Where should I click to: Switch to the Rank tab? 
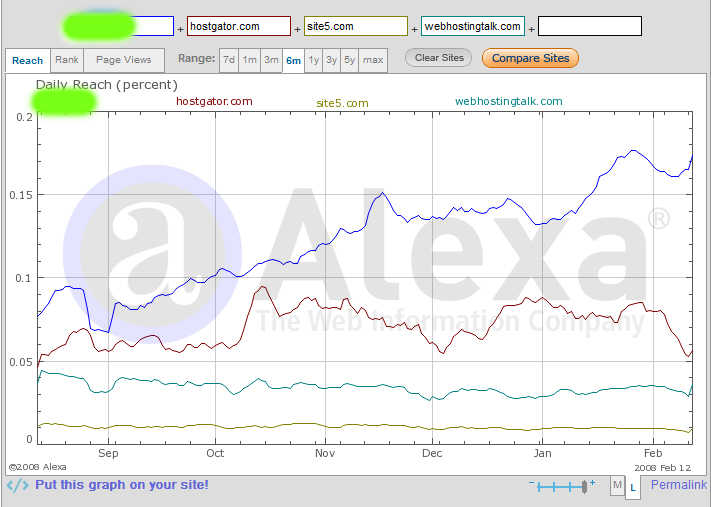coord(67,60)
